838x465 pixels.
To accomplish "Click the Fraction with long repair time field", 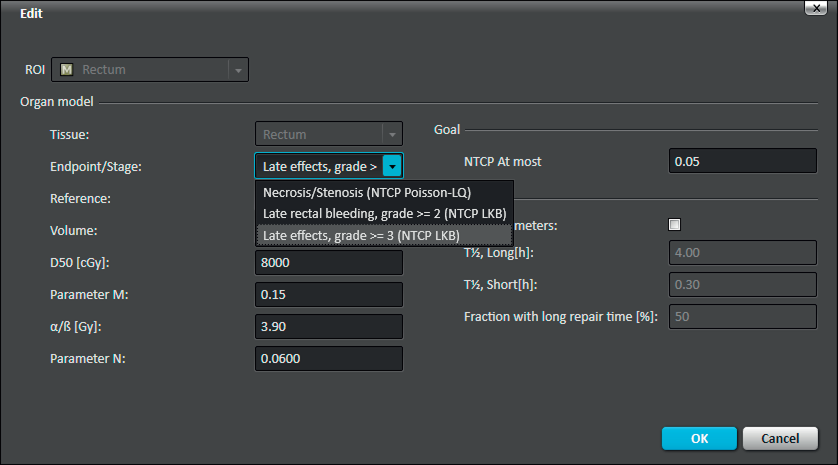I will [743, 316].
